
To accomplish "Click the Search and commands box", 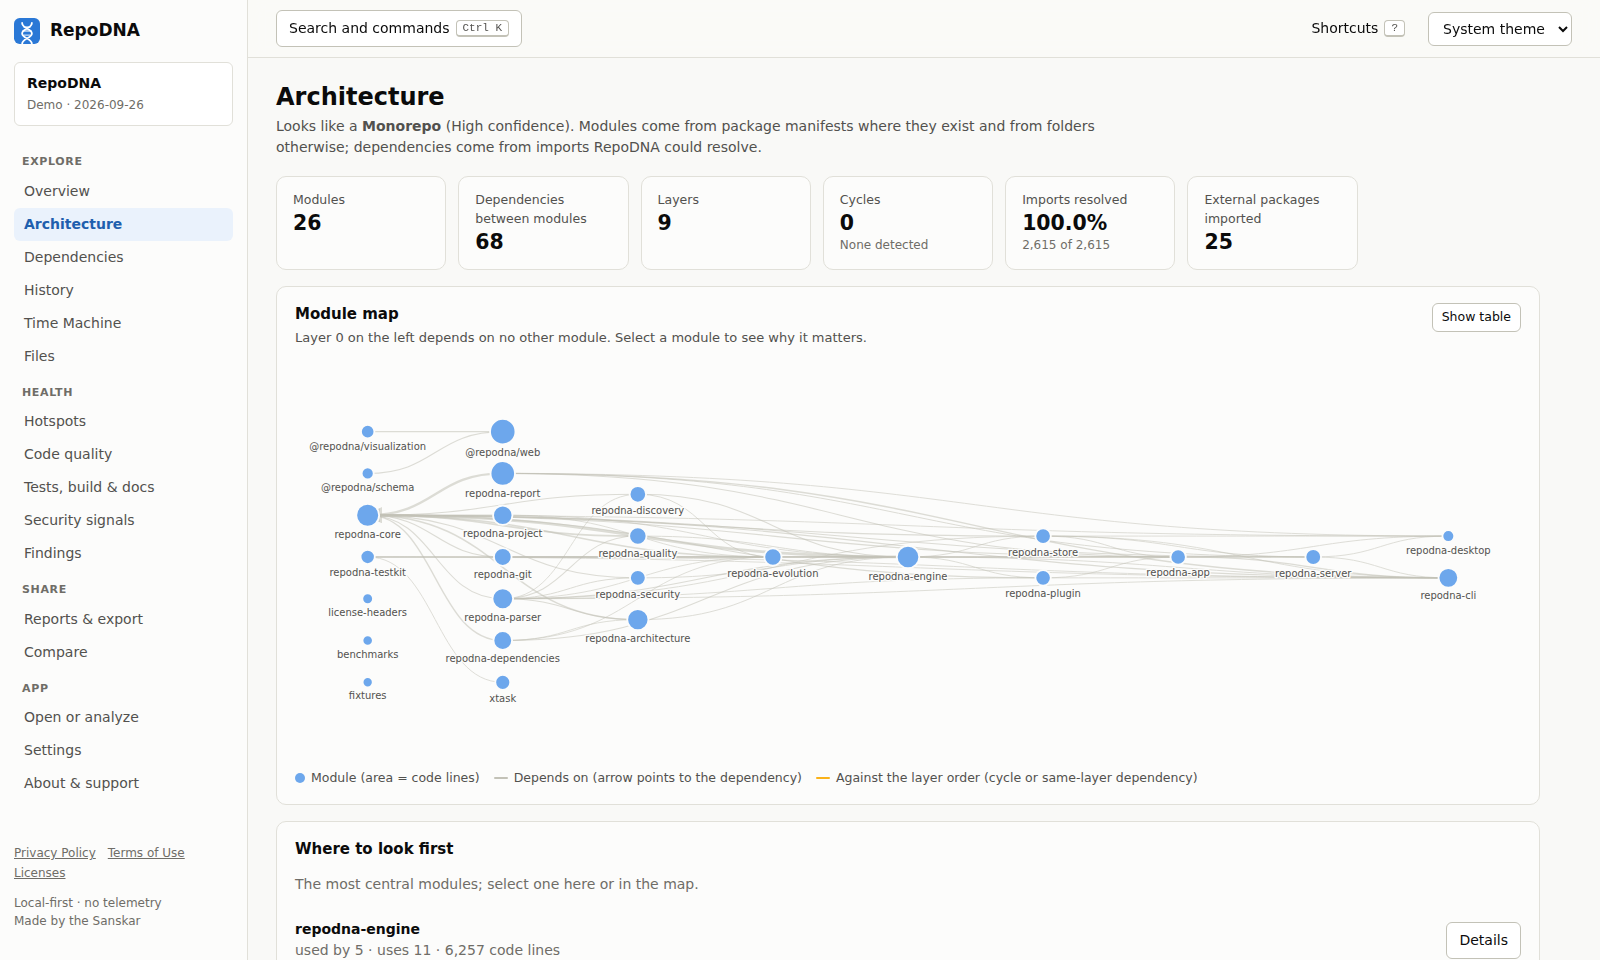I will (399, 28).
